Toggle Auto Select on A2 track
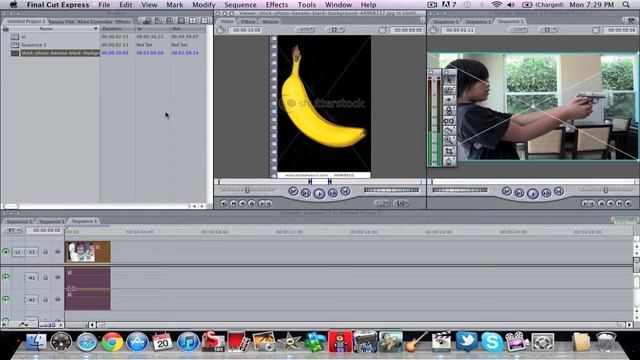Screen dimensions: 640x360 click(58, 300)
